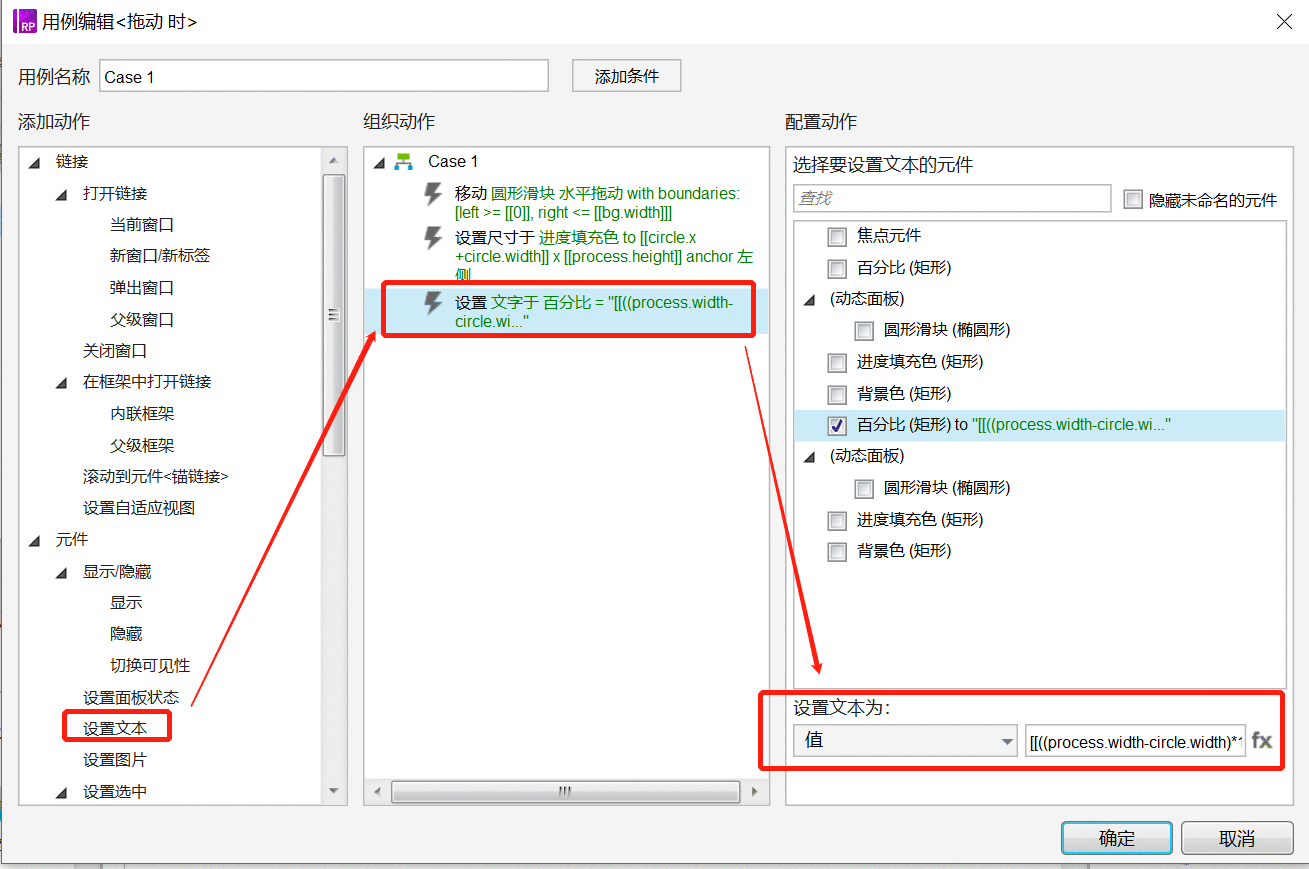Click the 添加动作 scroll up arrow
Viewport: 1309px width, 869px height.
click(x=334, y=161)
